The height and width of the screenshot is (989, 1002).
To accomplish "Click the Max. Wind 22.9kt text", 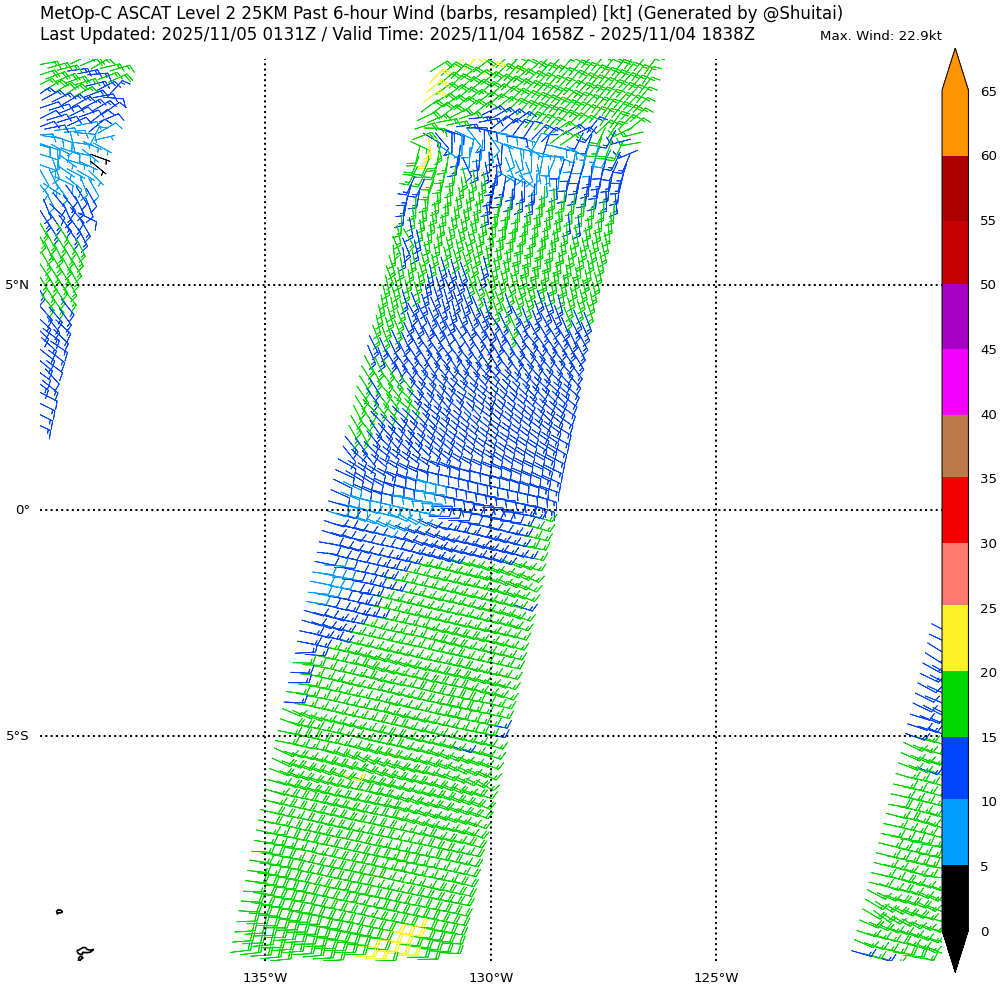I will (x=880, y=36).
